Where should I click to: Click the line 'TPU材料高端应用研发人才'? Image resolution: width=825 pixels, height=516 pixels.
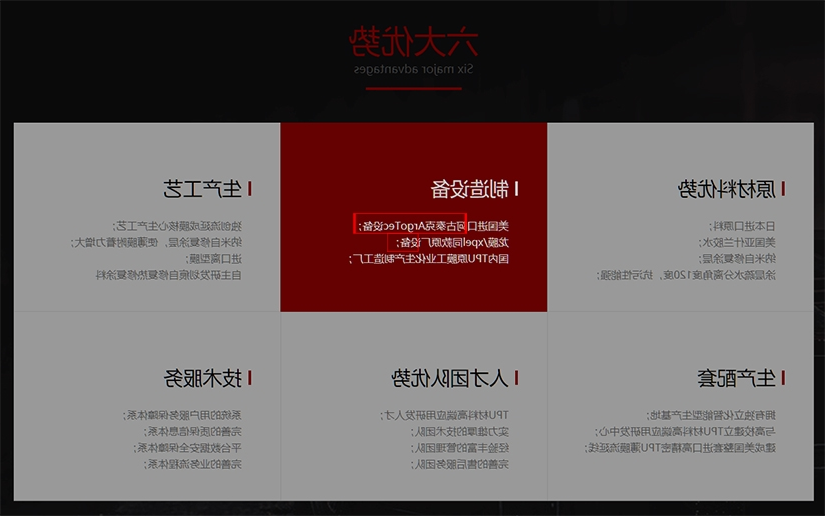coord(445,416)
